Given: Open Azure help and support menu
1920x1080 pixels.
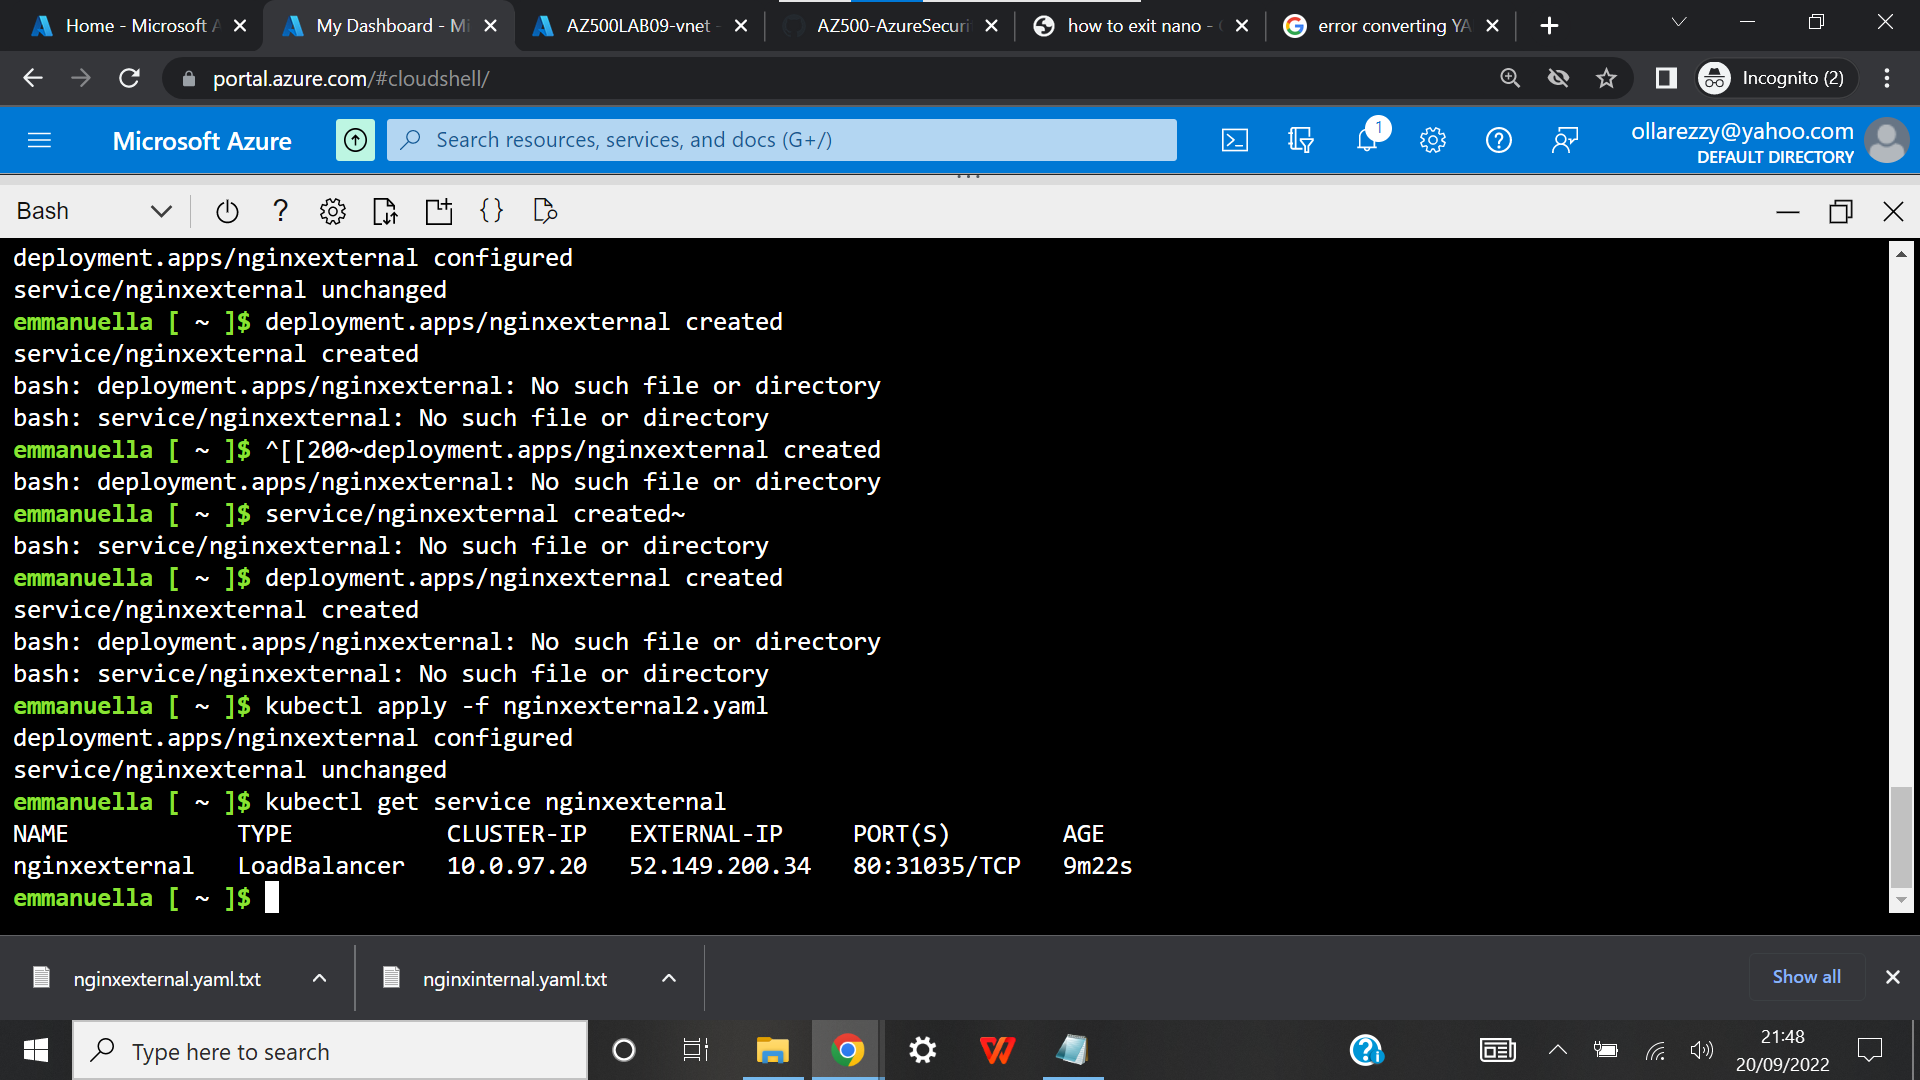Looking at the screenshot, I should tap(1499, 140).
